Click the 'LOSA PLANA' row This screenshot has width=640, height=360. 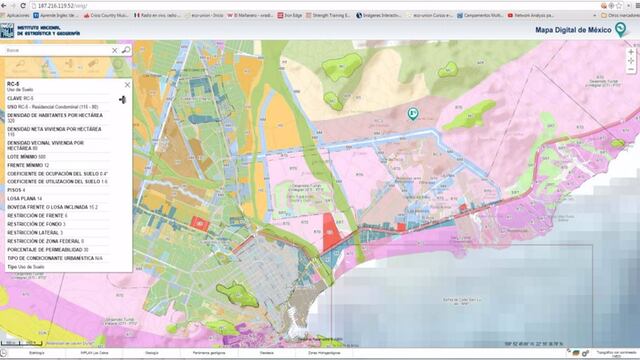coord(58,199)
